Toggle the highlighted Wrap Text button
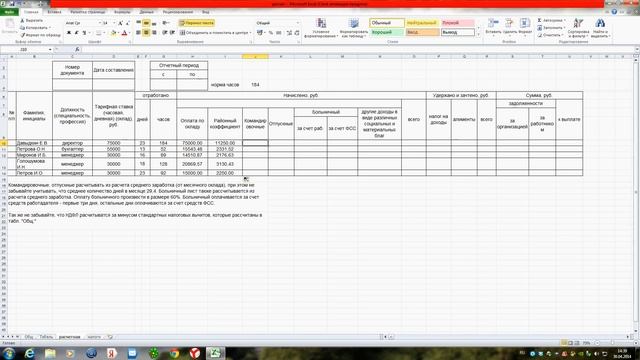640x360 pixels. [197, 23]
